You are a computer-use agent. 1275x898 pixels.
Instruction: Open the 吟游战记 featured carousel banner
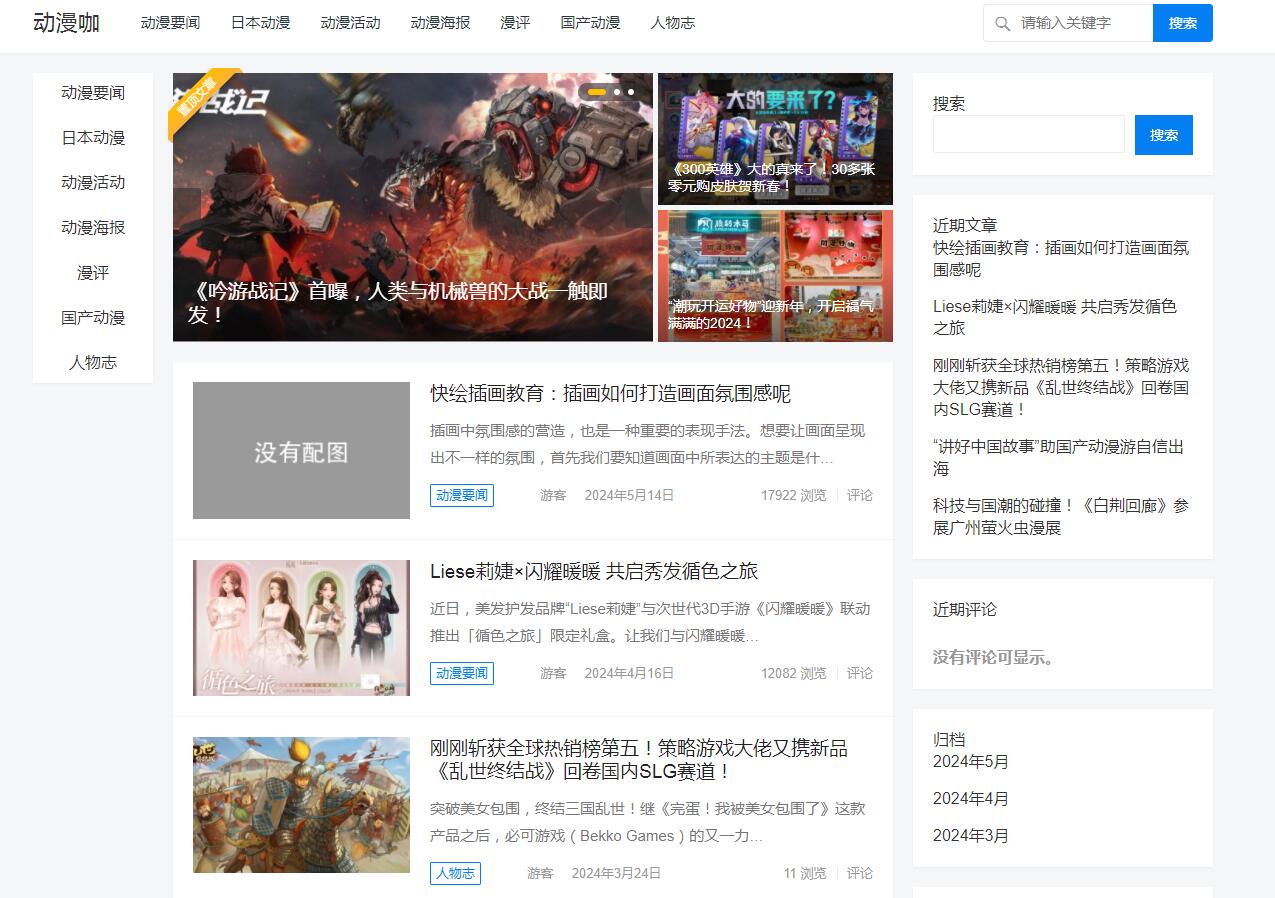(413, 207)
